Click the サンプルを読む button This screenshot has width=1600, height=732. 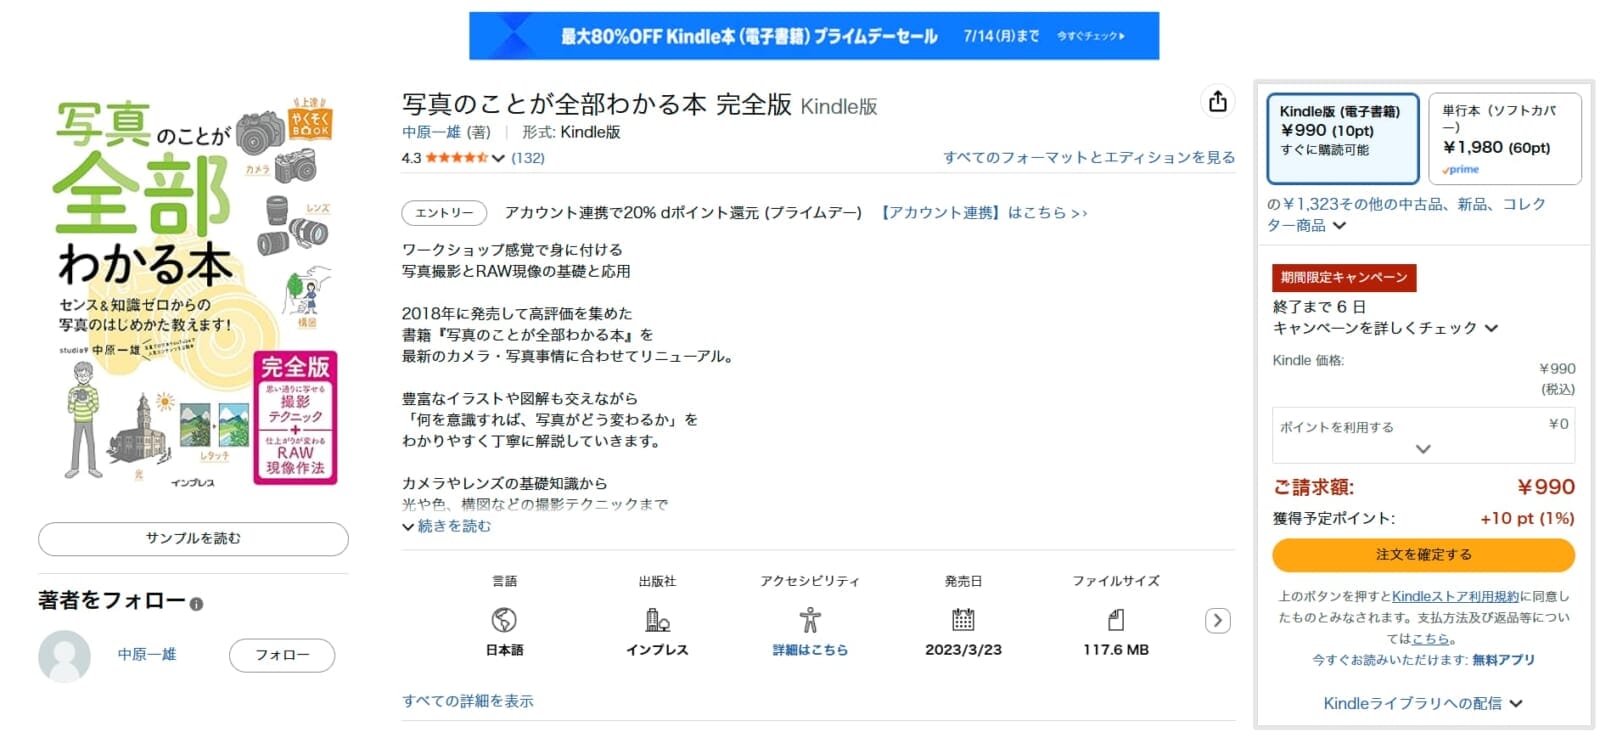pyautogui.click(x=193, y=539)
